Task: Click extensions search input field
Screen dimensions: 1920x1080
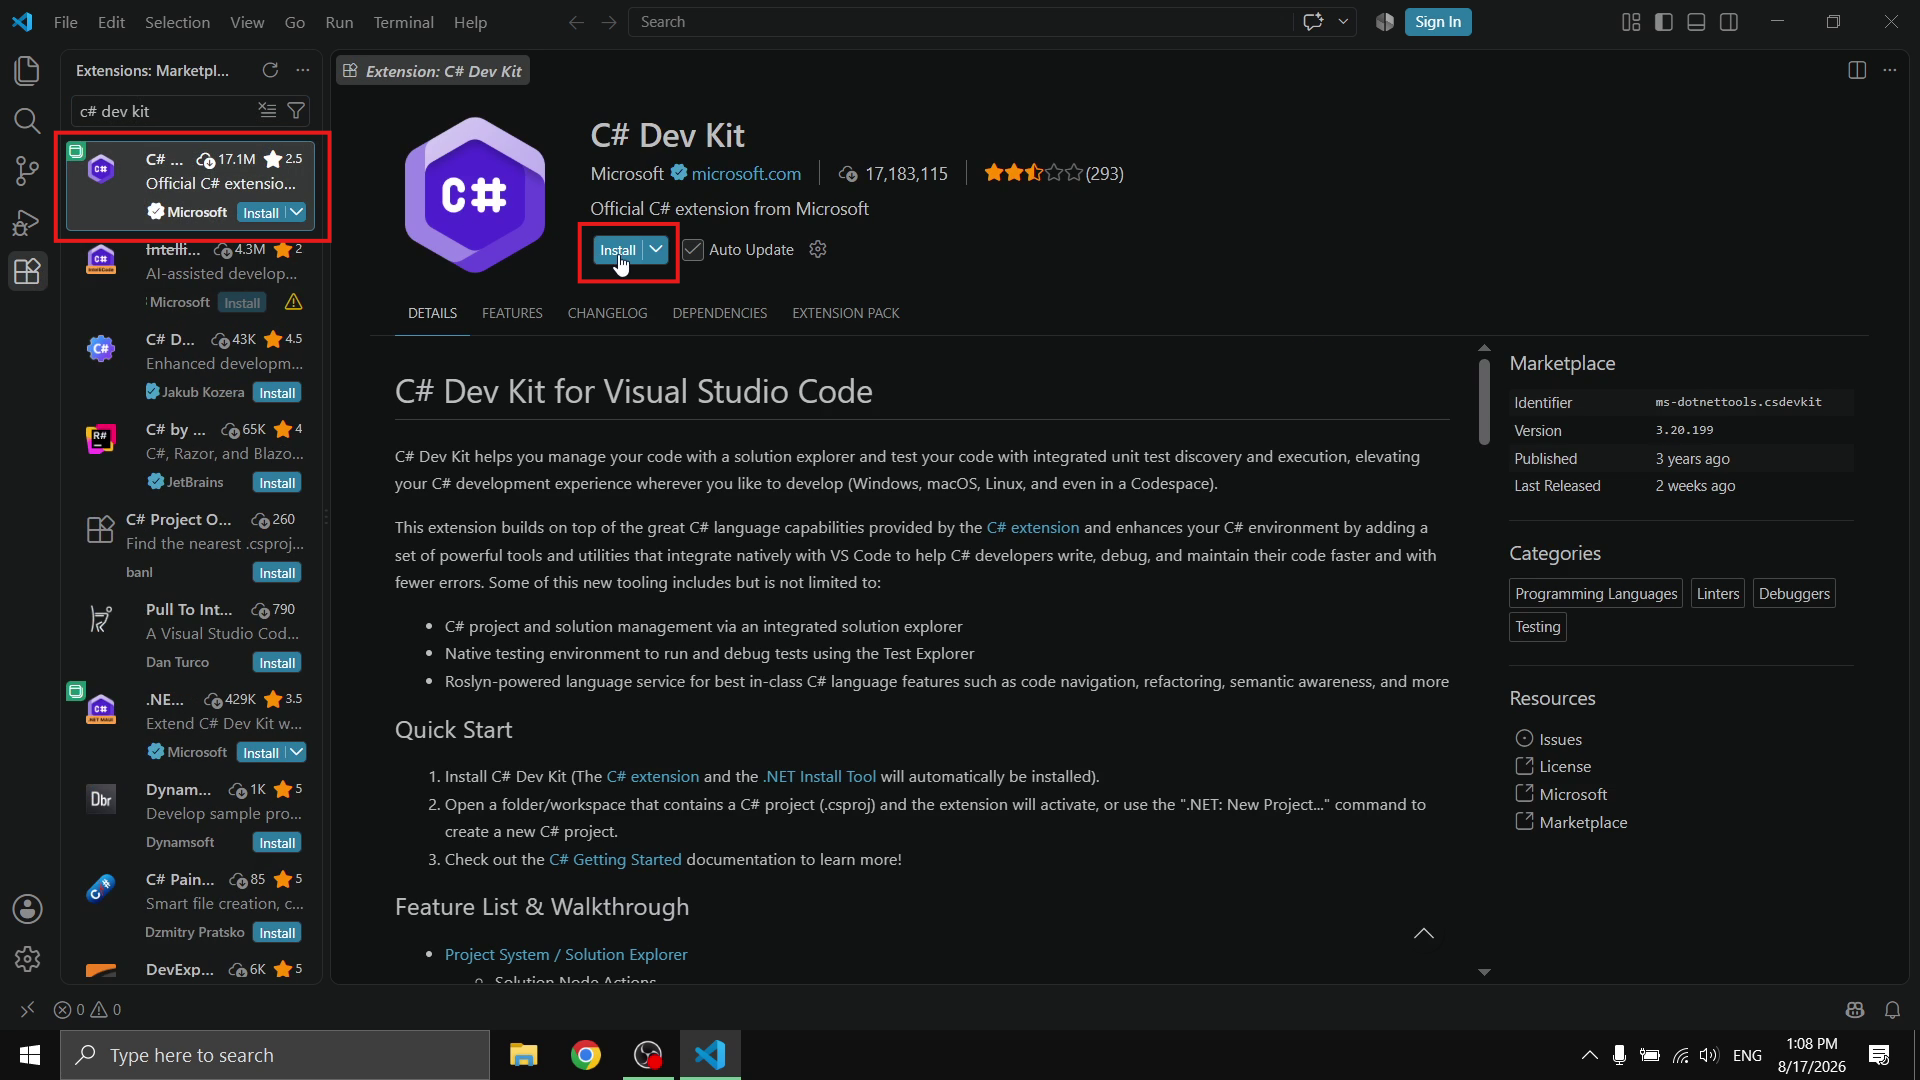Action: [x=165, y=111]
